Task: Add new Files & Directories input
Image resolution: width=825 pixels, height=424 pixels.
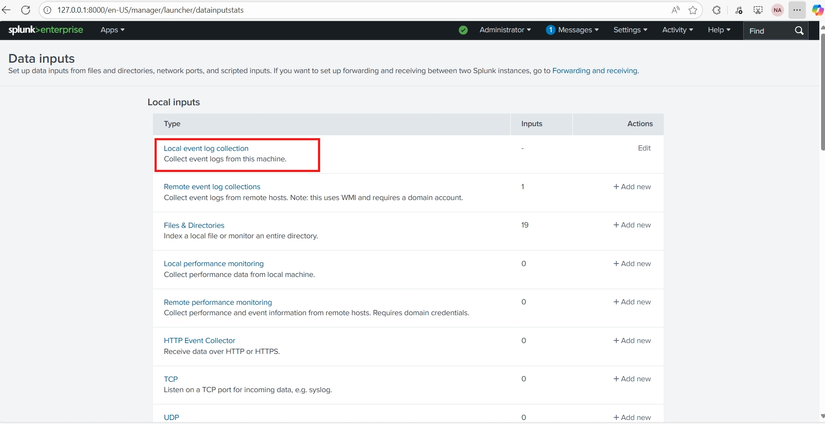Action: [x=632, y=225]
